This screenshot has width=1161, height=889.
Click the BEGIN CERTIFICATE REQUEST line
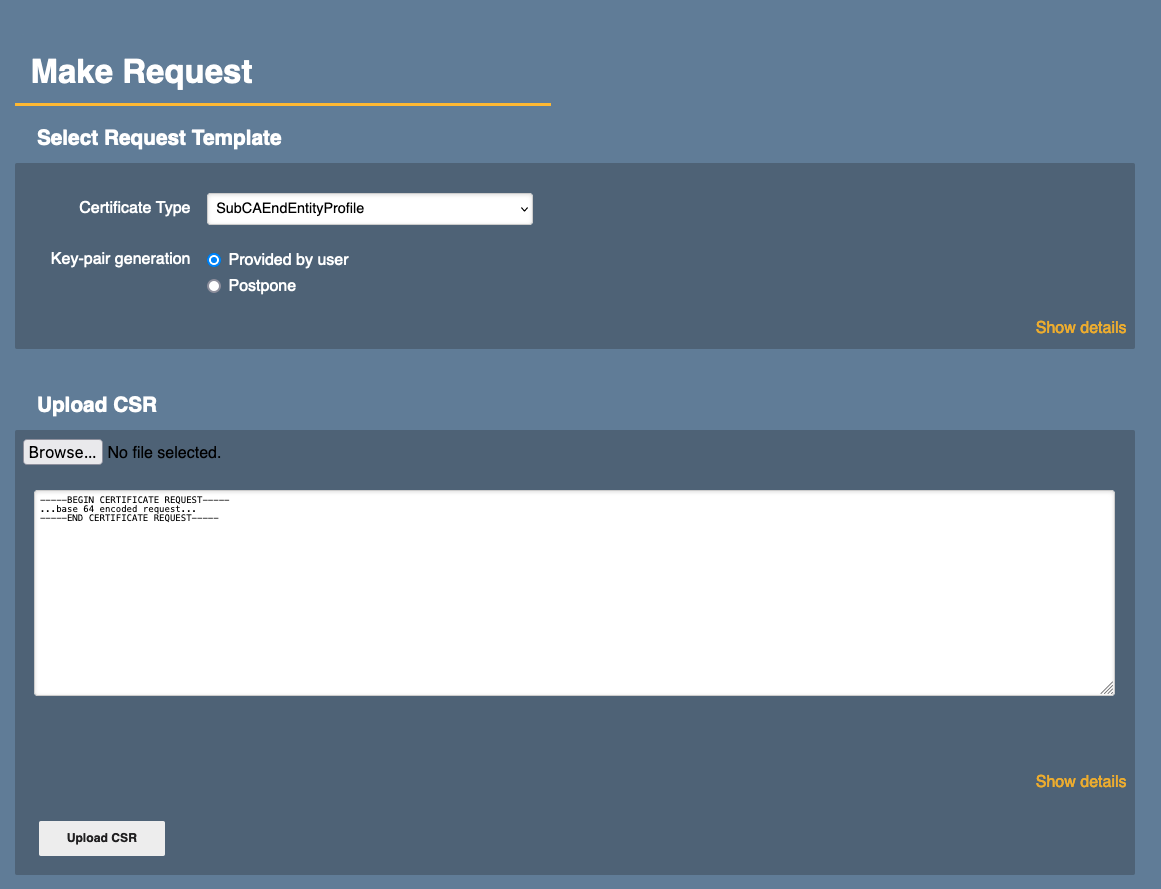coord(135,499)
